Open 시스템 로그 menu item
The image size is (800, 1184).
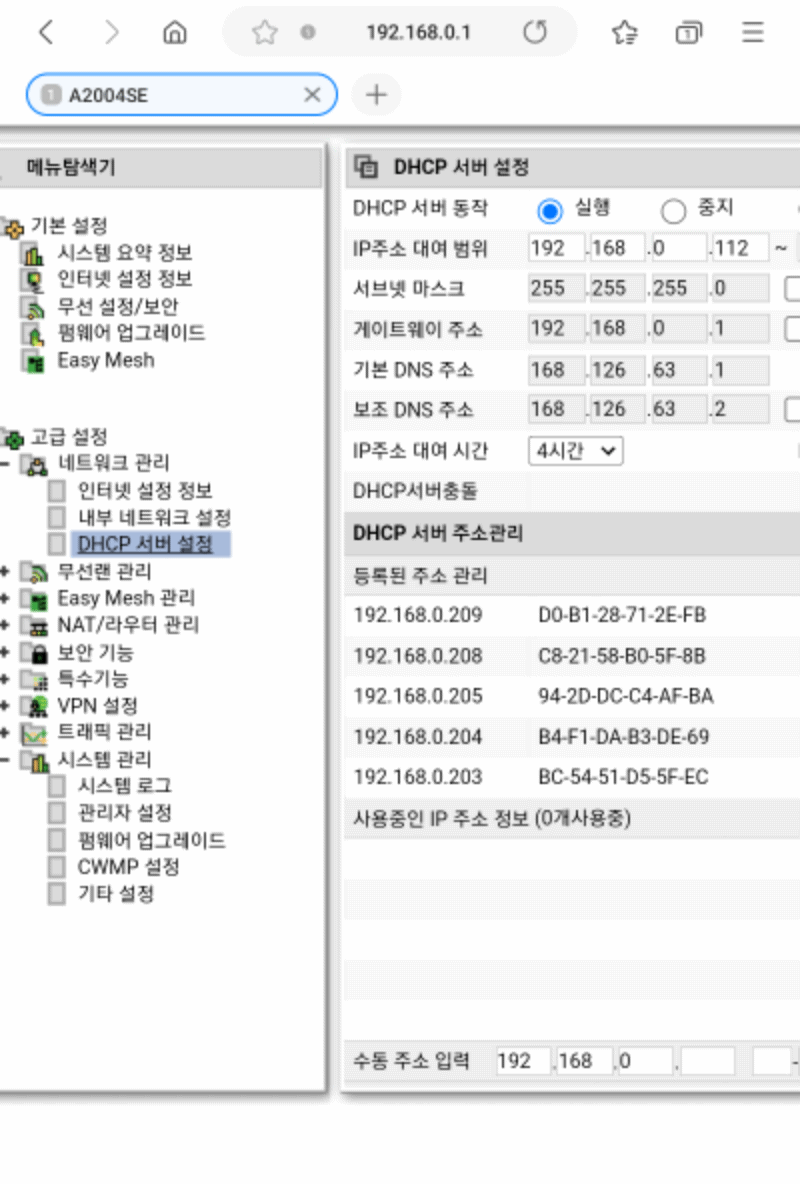(x=125, y=786)
